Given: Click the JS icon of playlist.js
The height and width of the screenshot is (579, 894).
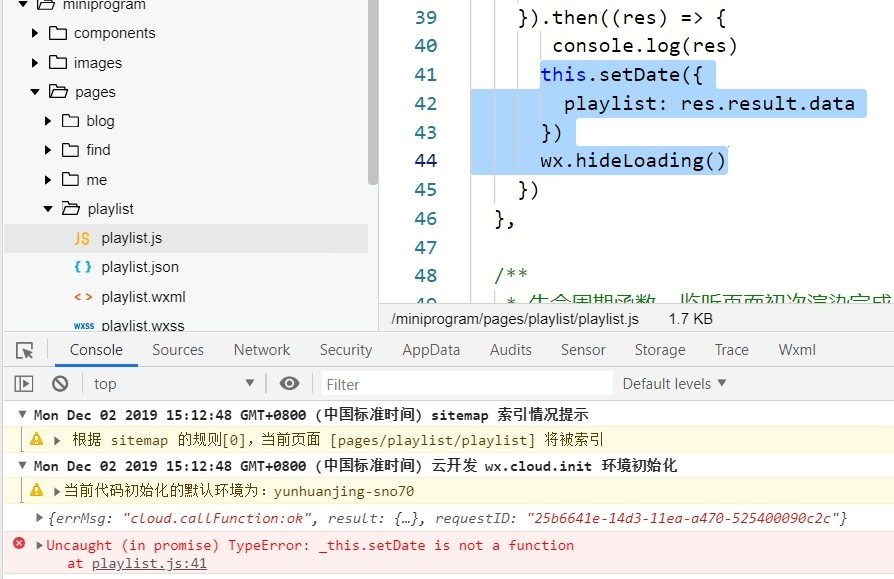Looking at the screenshot, I should pyautogui.click(x=82, y=238).
